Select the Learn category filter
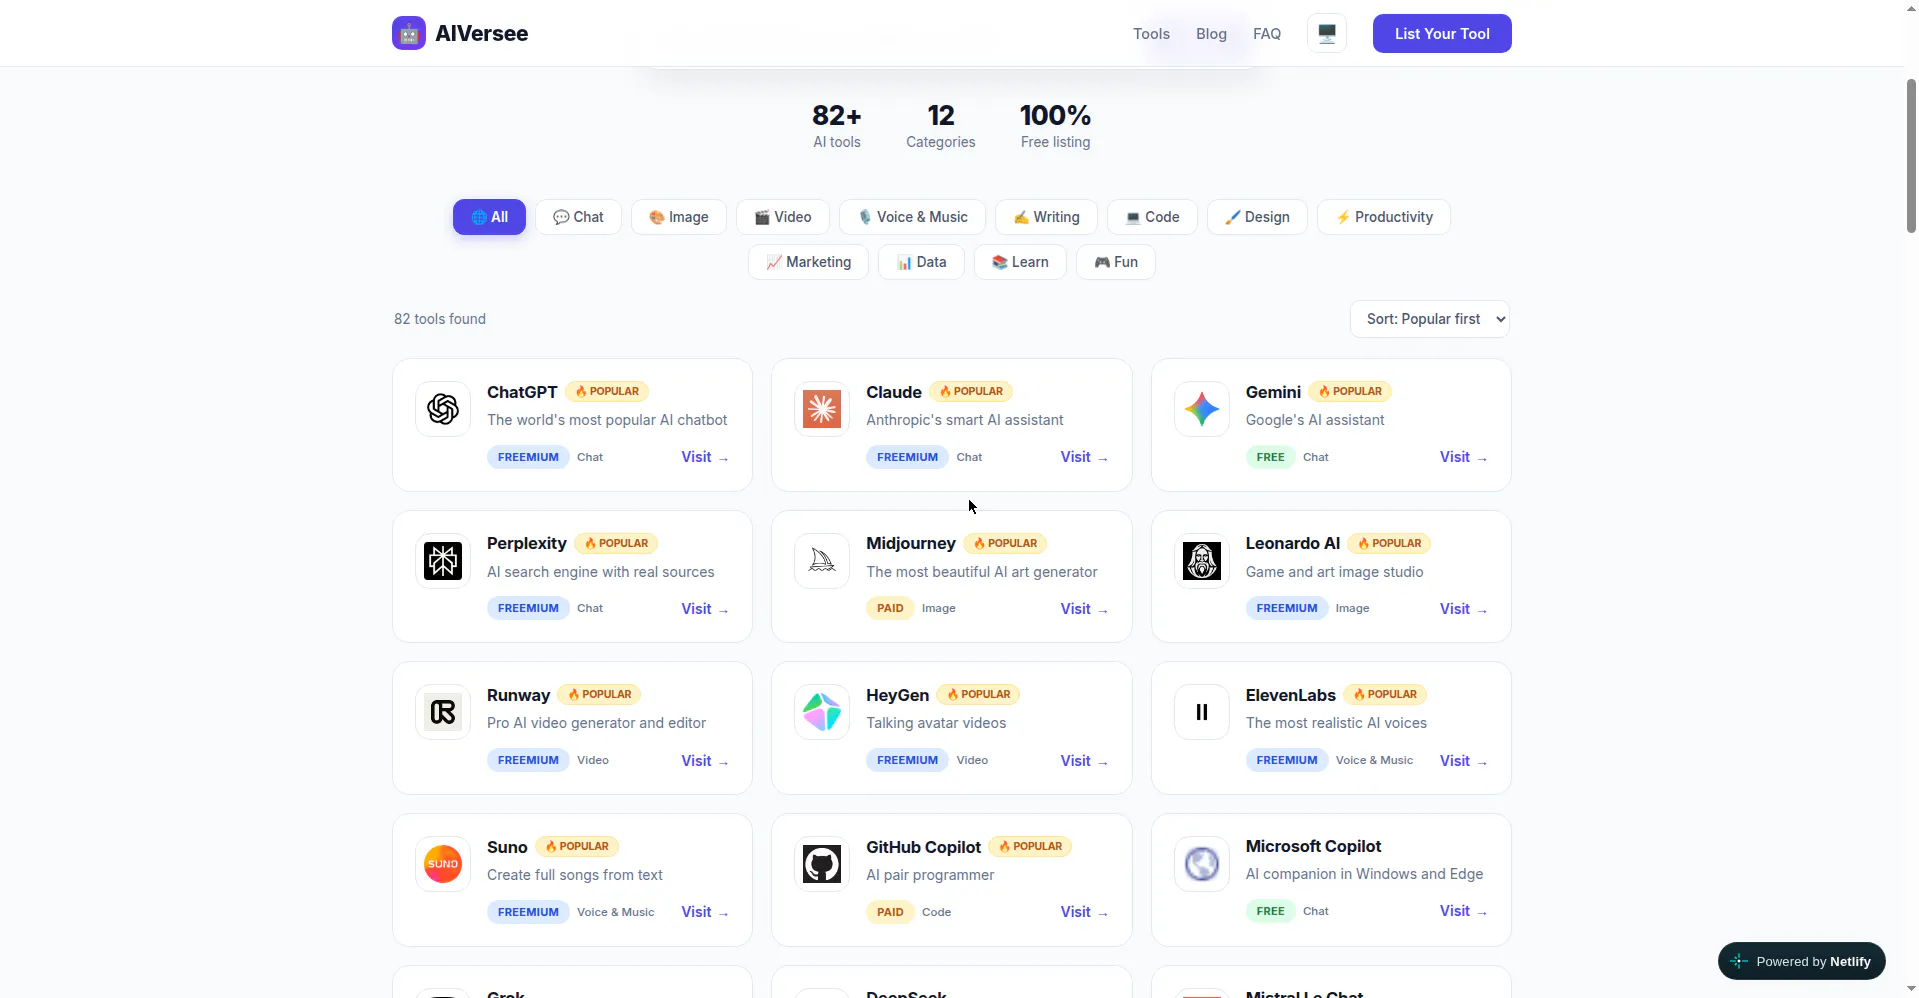 [x=1020, y=262]
